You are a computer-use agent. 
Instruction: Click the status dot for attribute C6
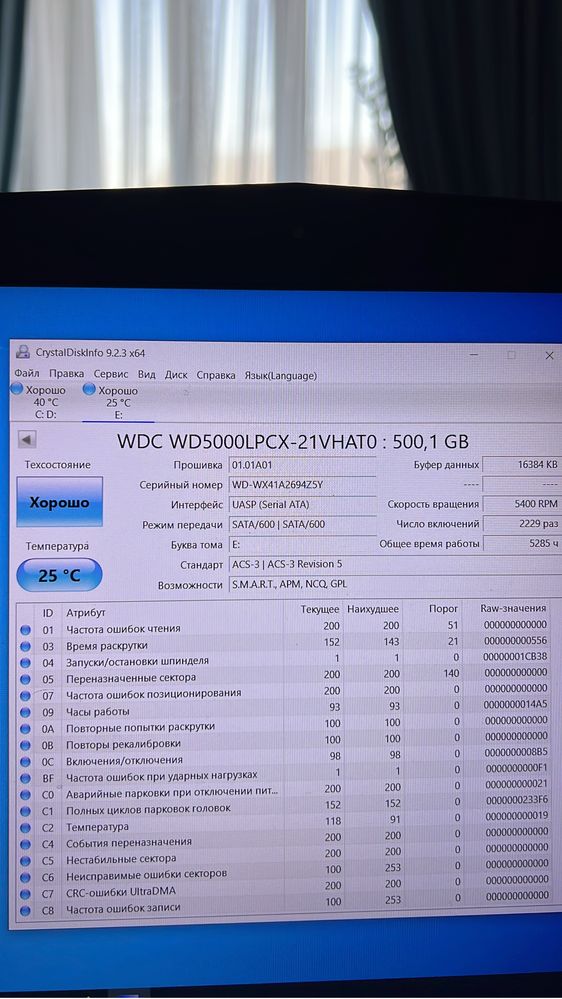click(x=25, y=878)
